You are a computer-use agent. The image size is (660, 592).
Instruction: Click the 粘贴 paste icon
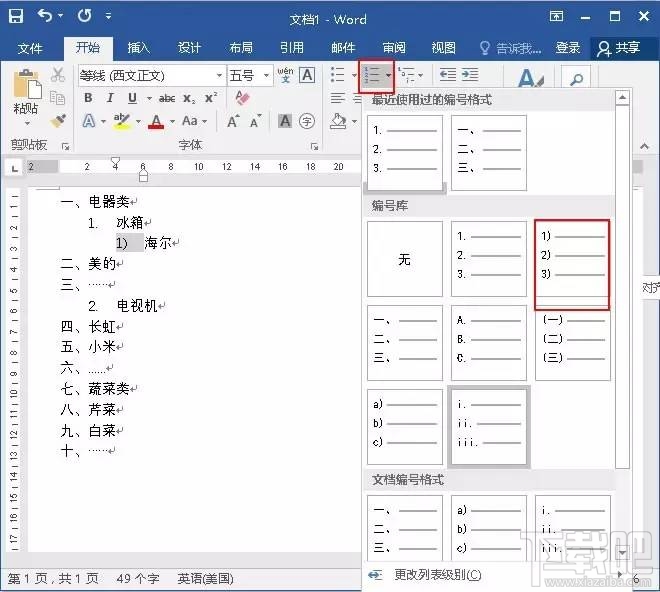tap(27, 84)
